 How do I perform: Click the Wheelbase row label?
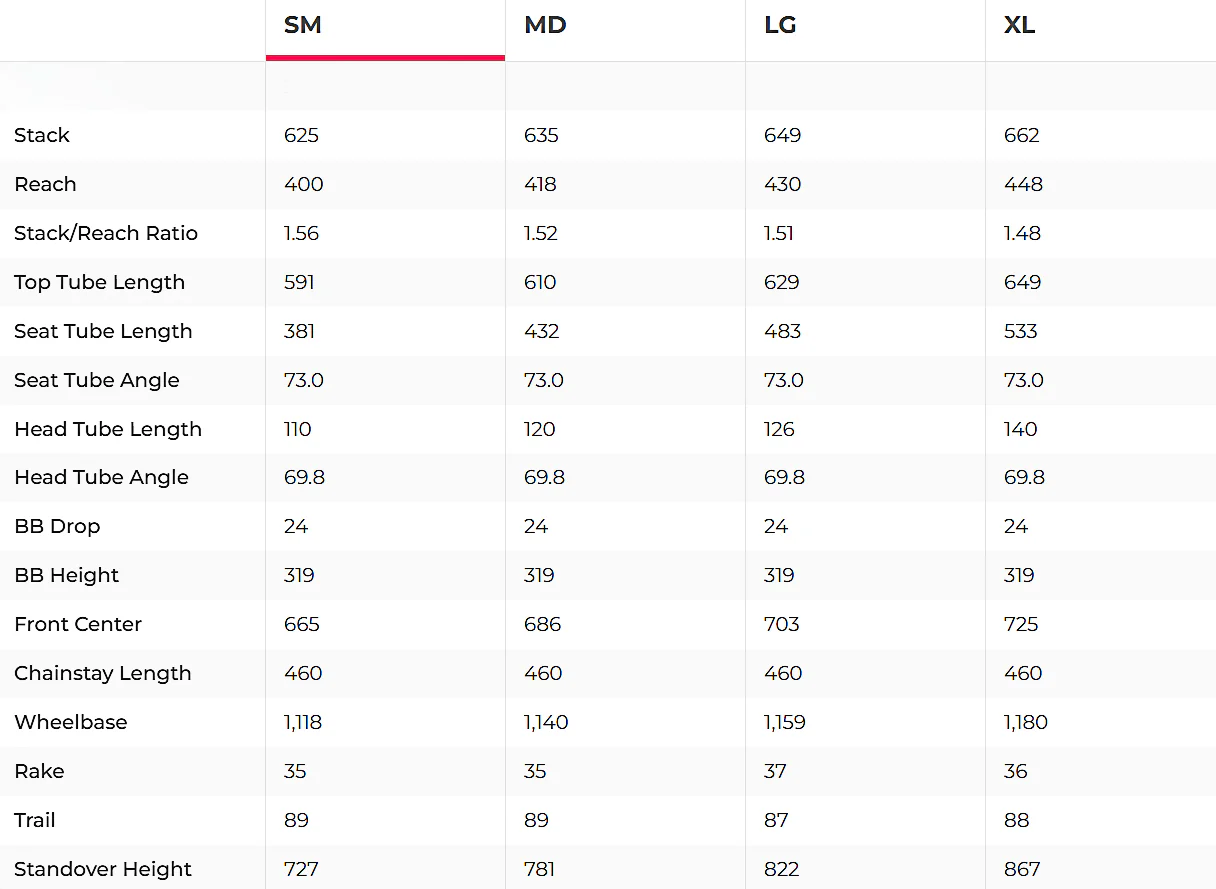tap(71, 722)
